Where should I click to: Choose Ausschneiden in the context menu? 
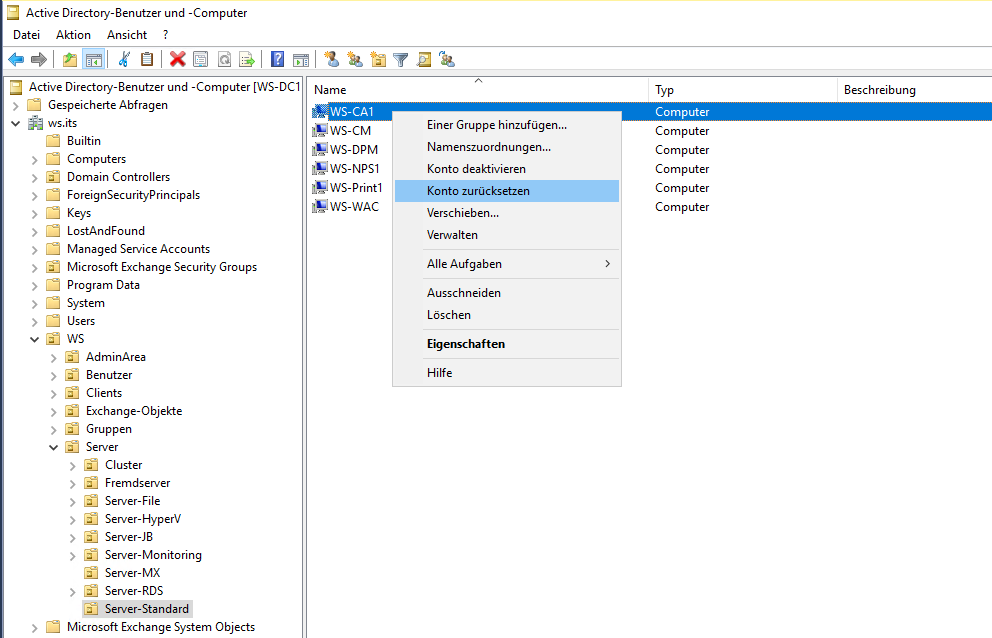coord(507,293)
